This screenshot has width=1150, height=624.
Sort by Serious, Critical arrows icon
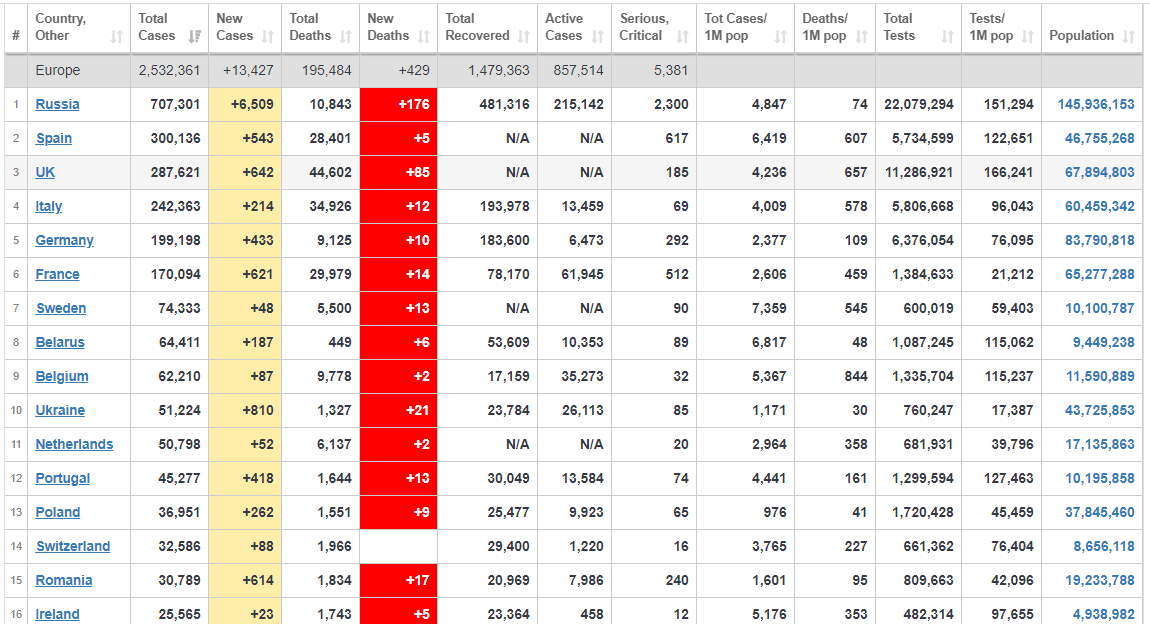coord(682,37)
